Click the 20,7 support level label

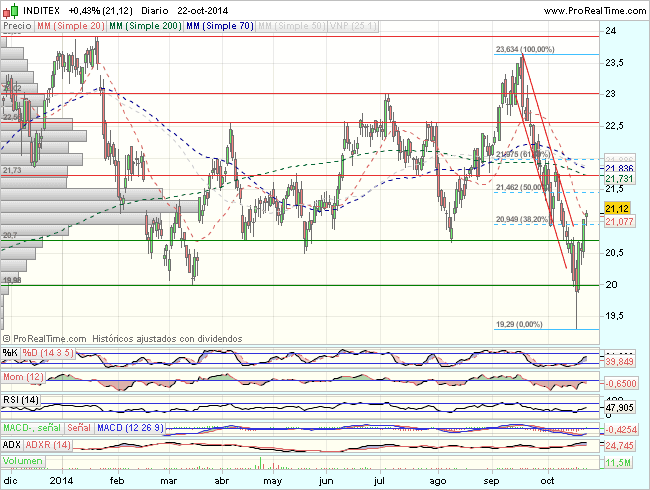coord(10,235)
